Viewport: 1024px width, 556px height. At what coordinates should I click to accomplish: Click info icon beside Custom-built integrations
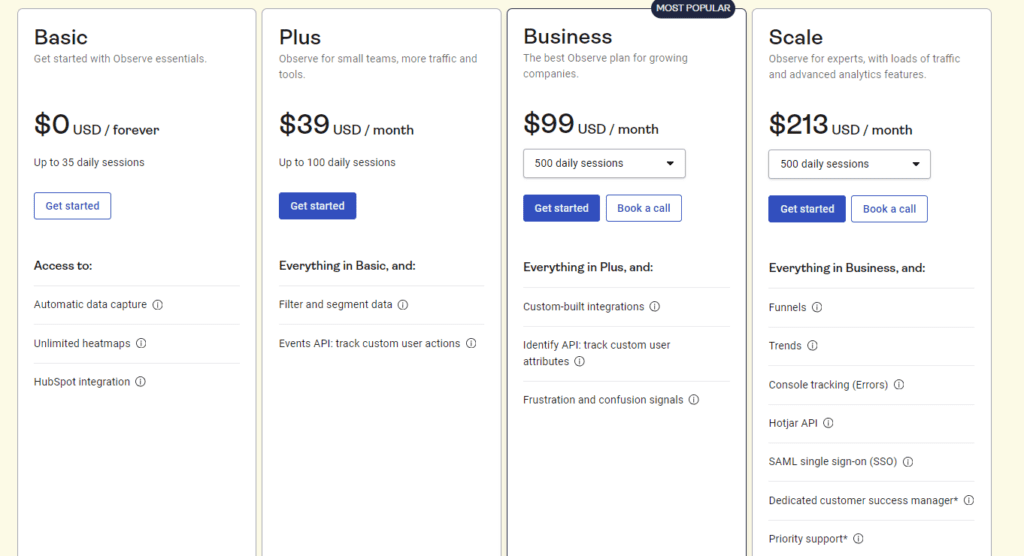[655, 307]
